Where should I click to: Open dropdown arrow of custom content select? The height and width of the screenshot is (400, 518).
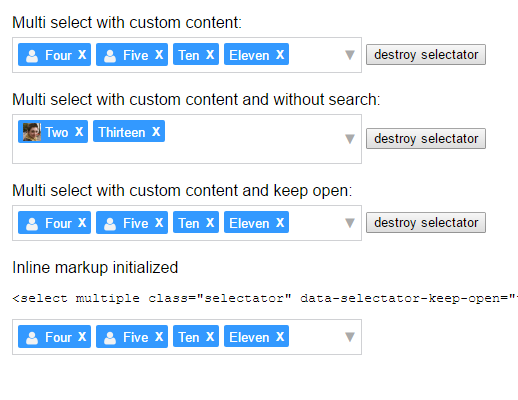[350, 55]
